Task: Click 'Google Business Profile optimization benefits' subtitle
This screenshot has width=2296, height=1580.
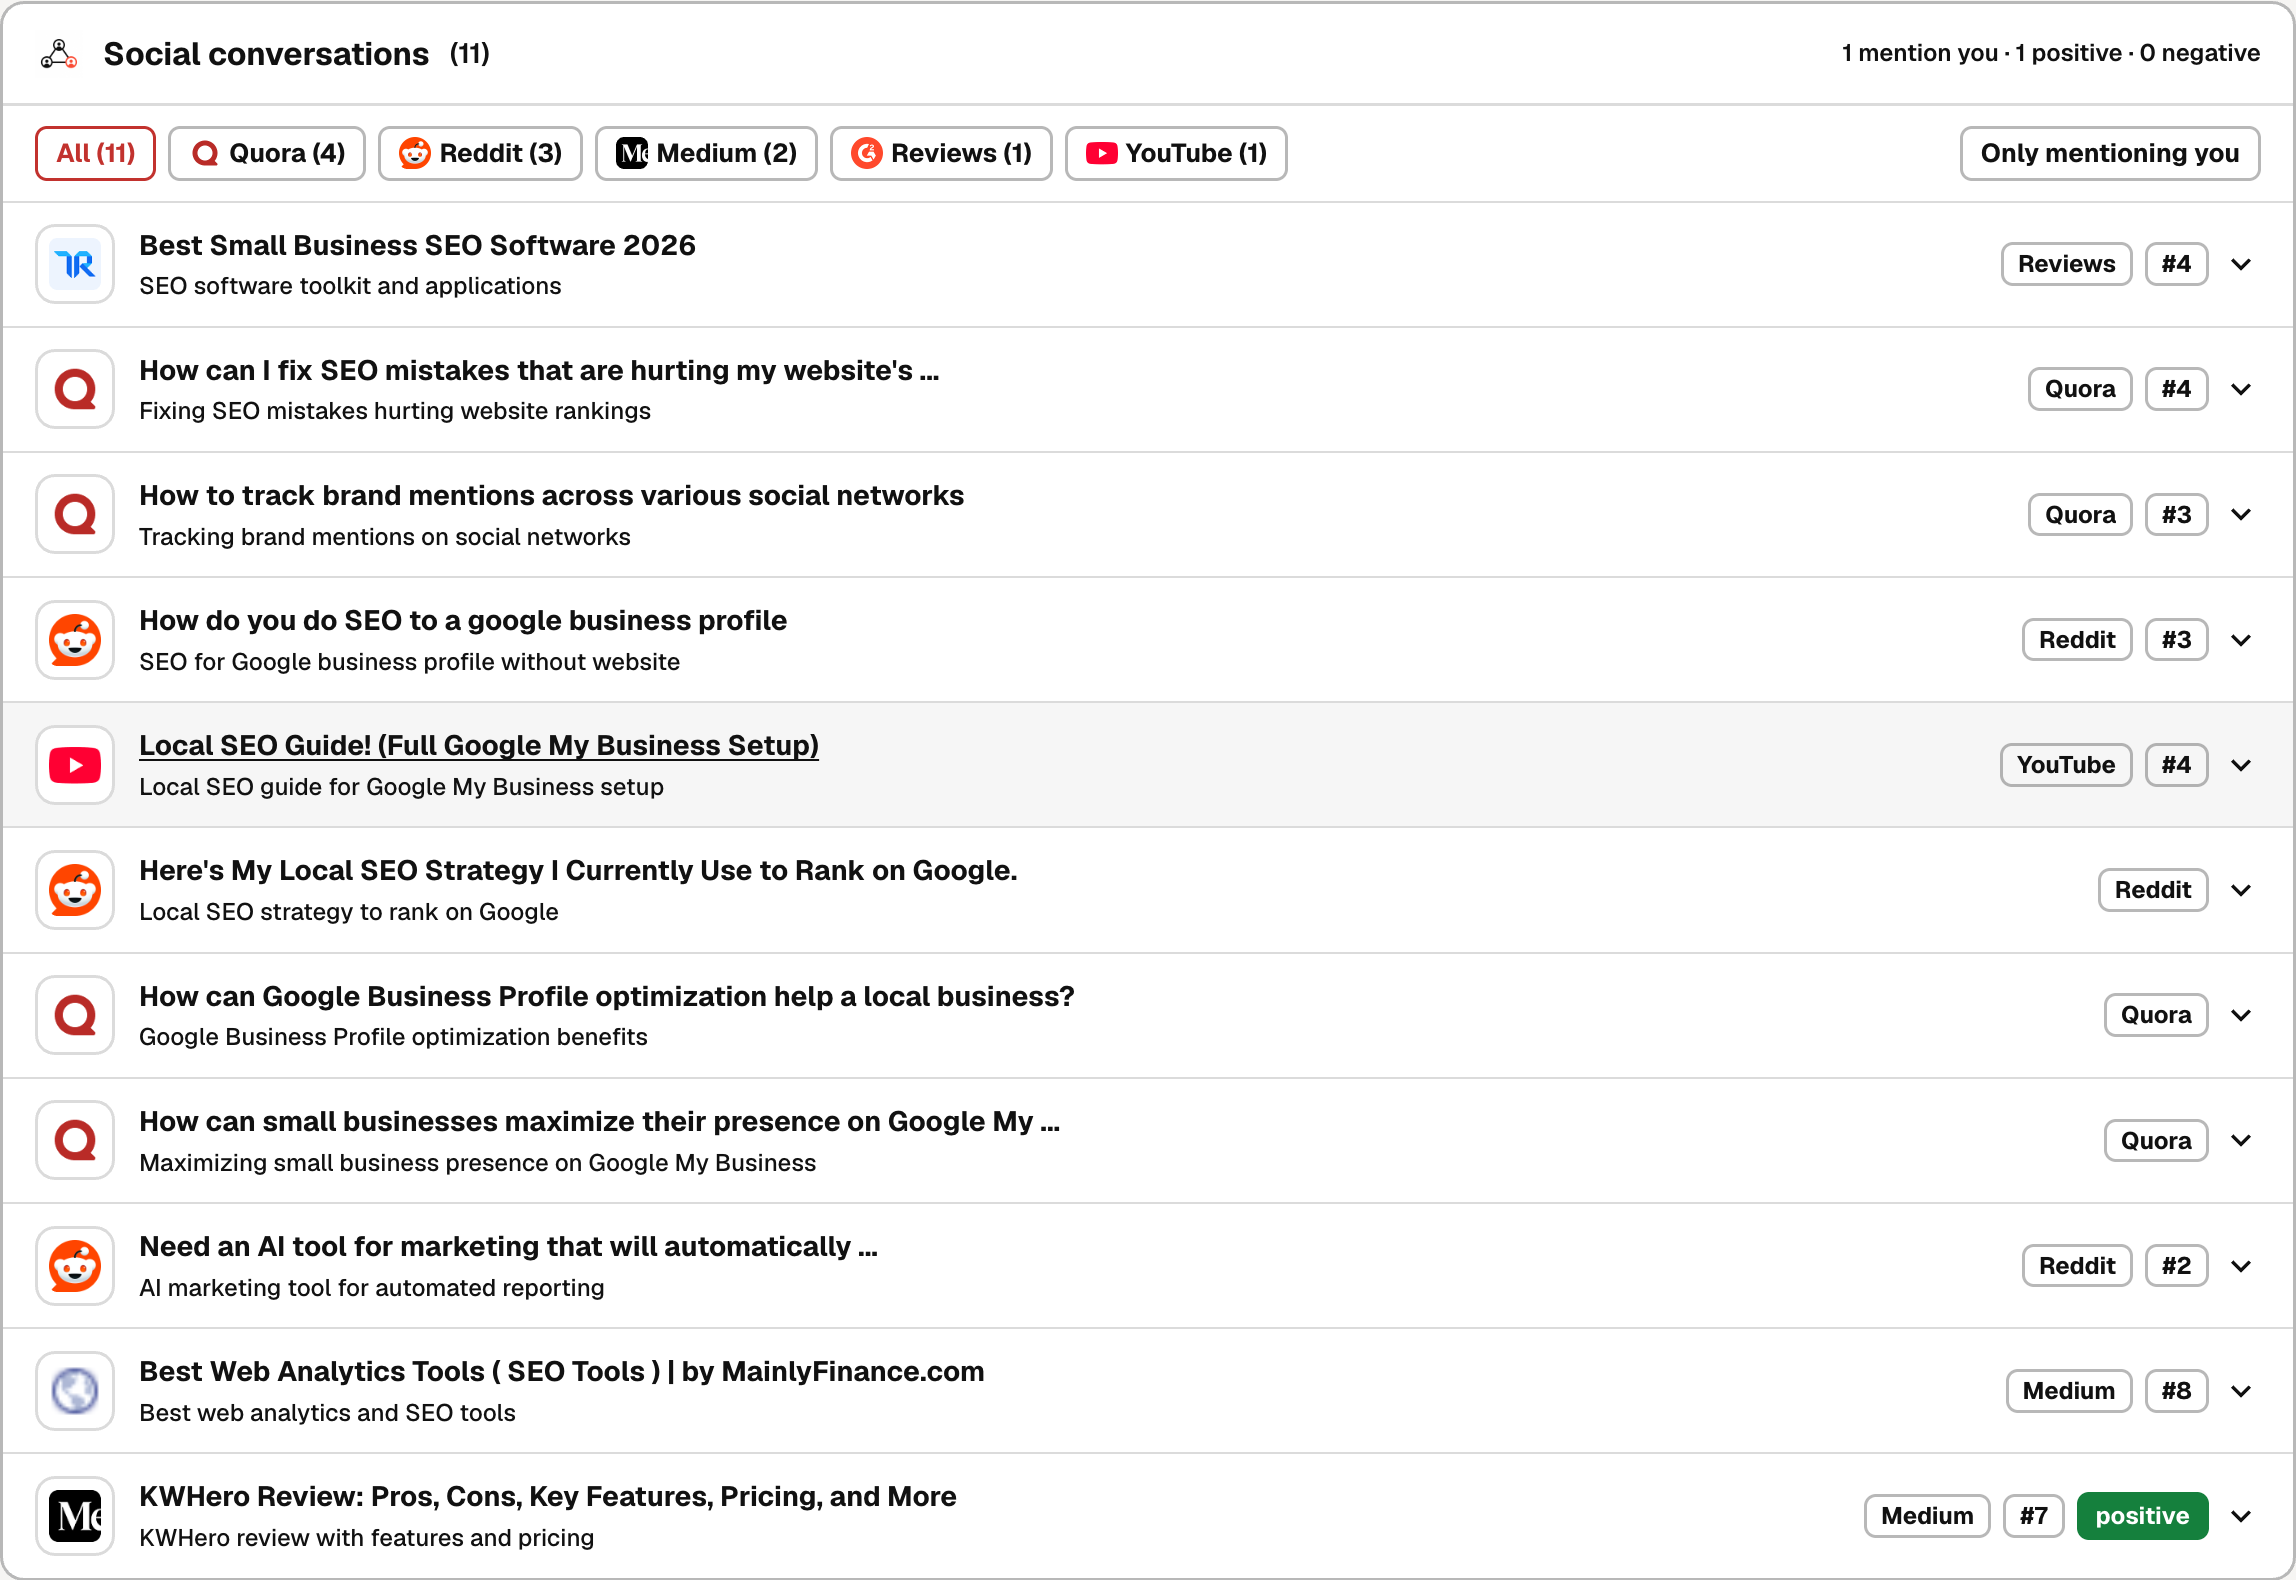Action: pyautogui.click(x=393, y=1037)
